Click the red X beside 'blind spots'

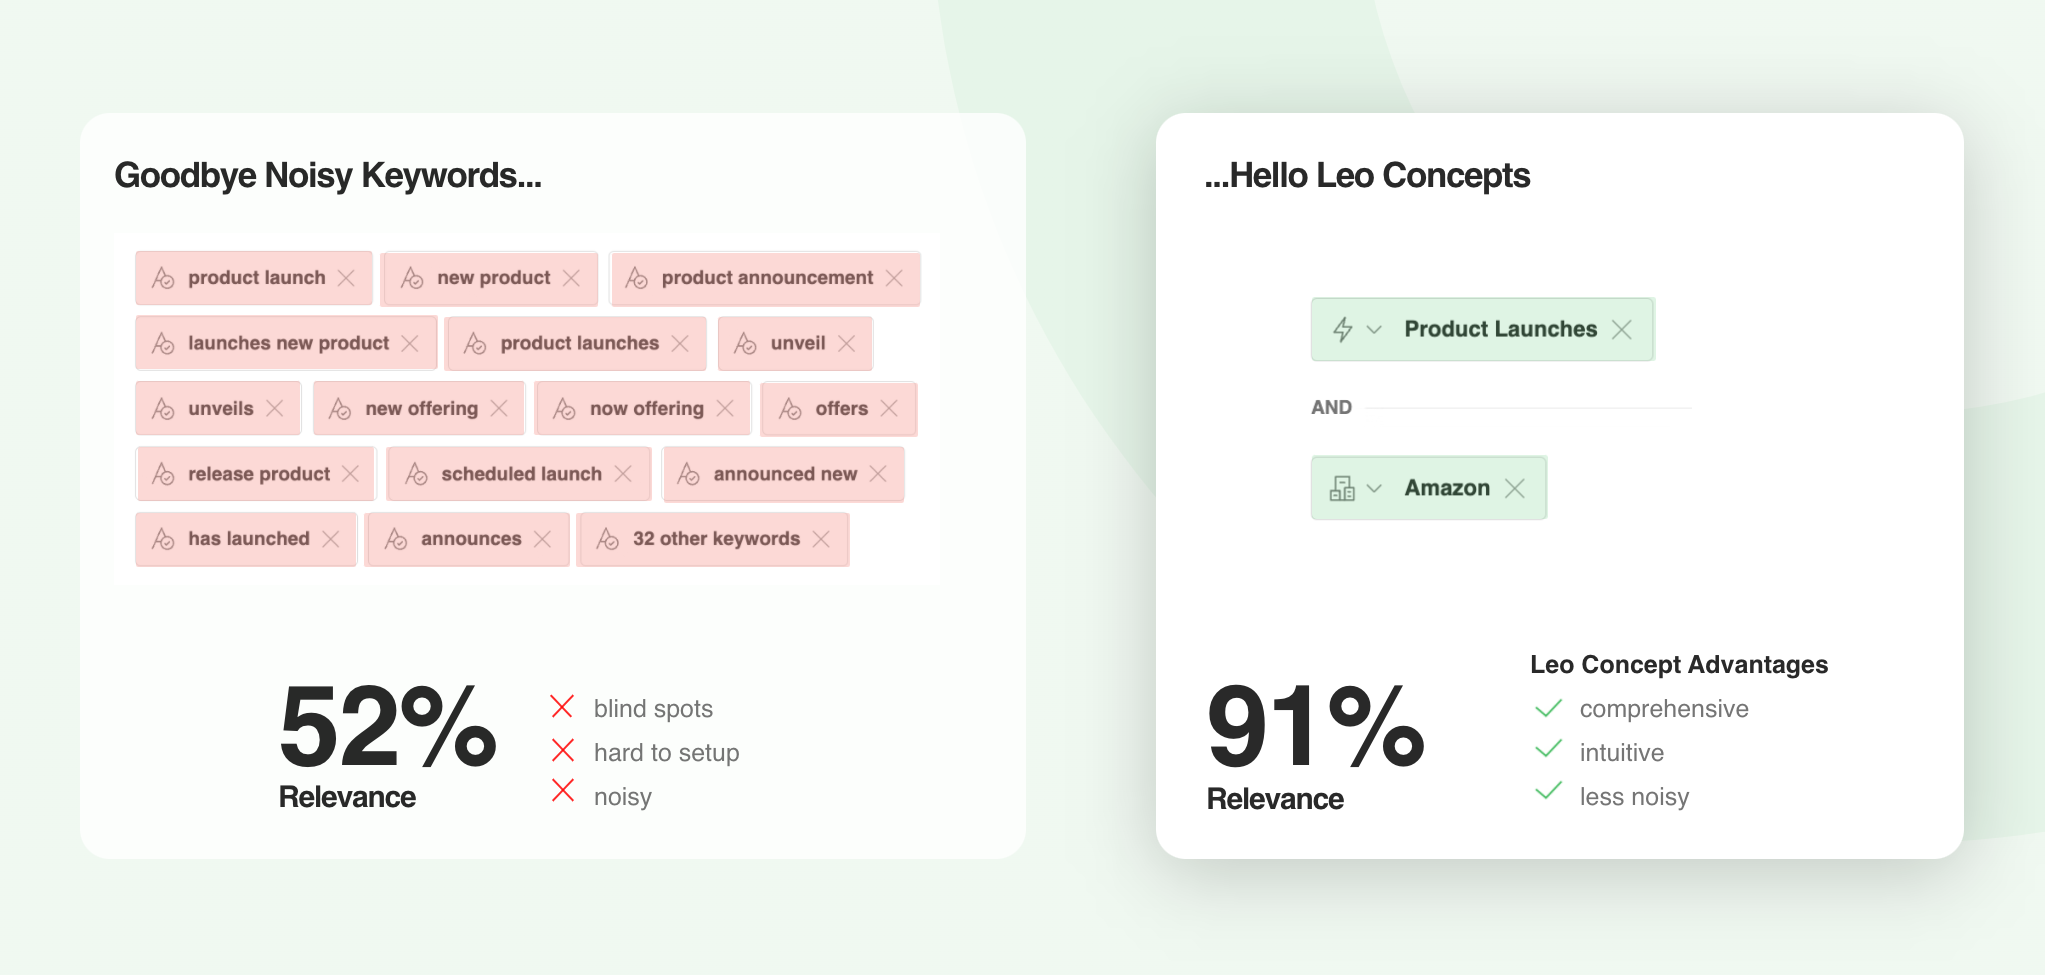(x=562, y=707)
